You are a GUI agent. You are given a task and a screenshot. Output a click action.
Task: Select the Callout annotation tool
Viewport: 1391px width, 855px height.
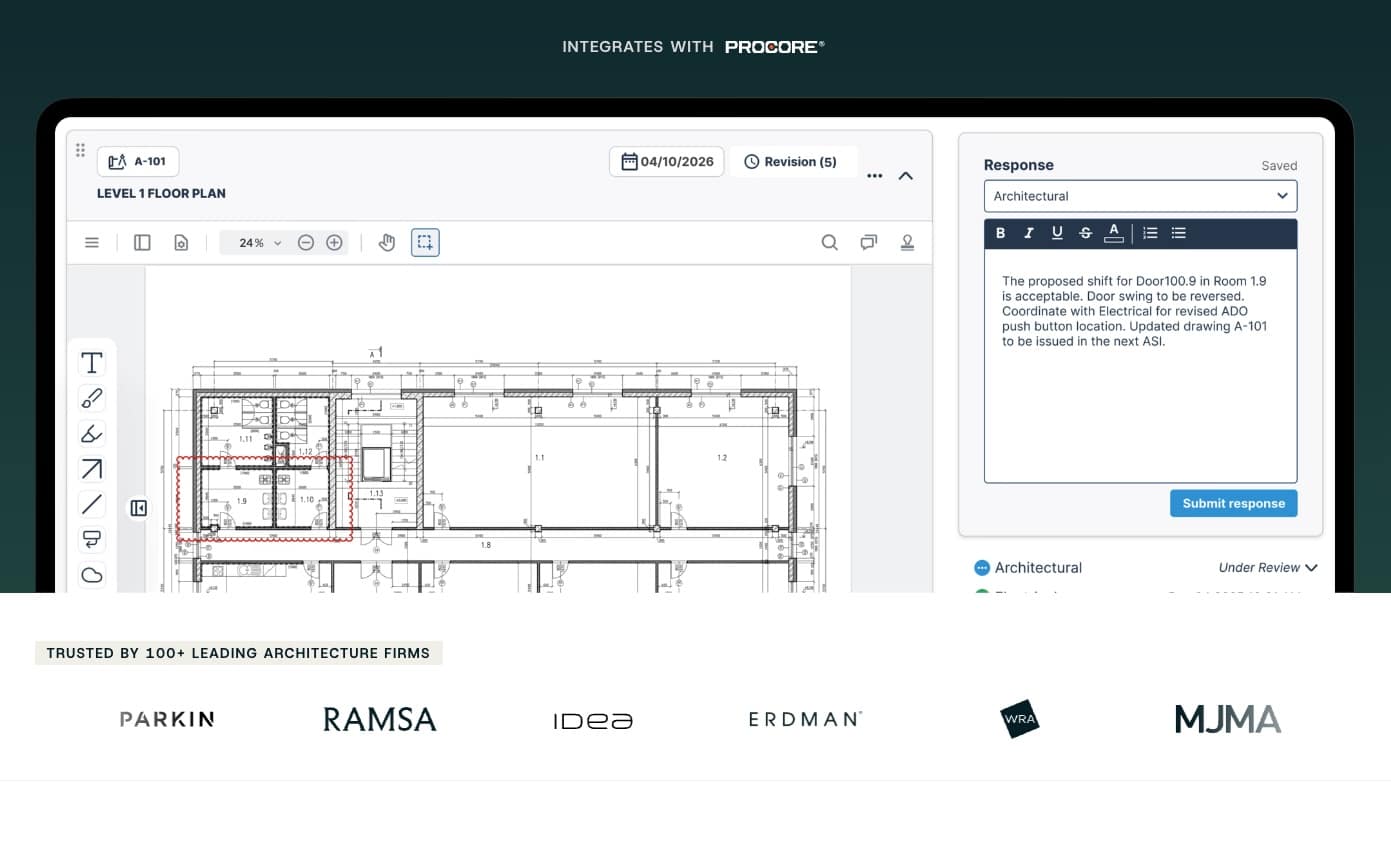(x=92, y=540)
